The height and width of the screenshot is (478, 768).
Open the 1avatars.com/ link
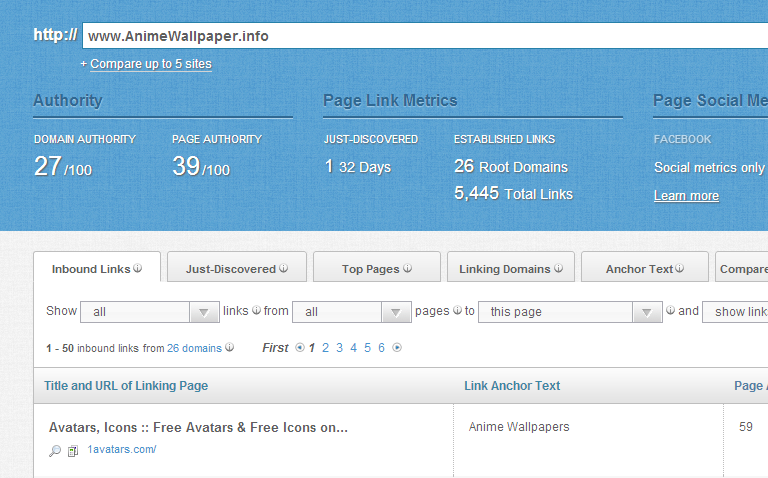pyautogui.click(x=122, y=449)
